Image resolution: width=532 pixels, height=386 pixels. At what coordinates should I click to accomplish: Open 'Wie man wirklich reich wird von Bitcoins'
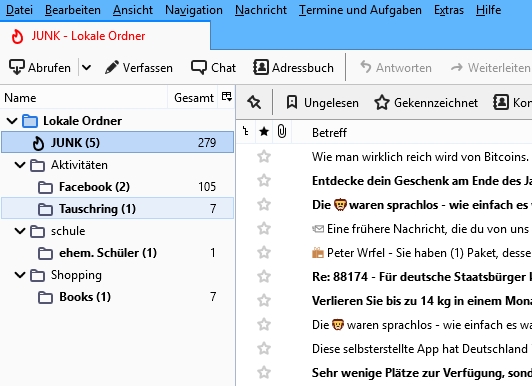point(420,157)
